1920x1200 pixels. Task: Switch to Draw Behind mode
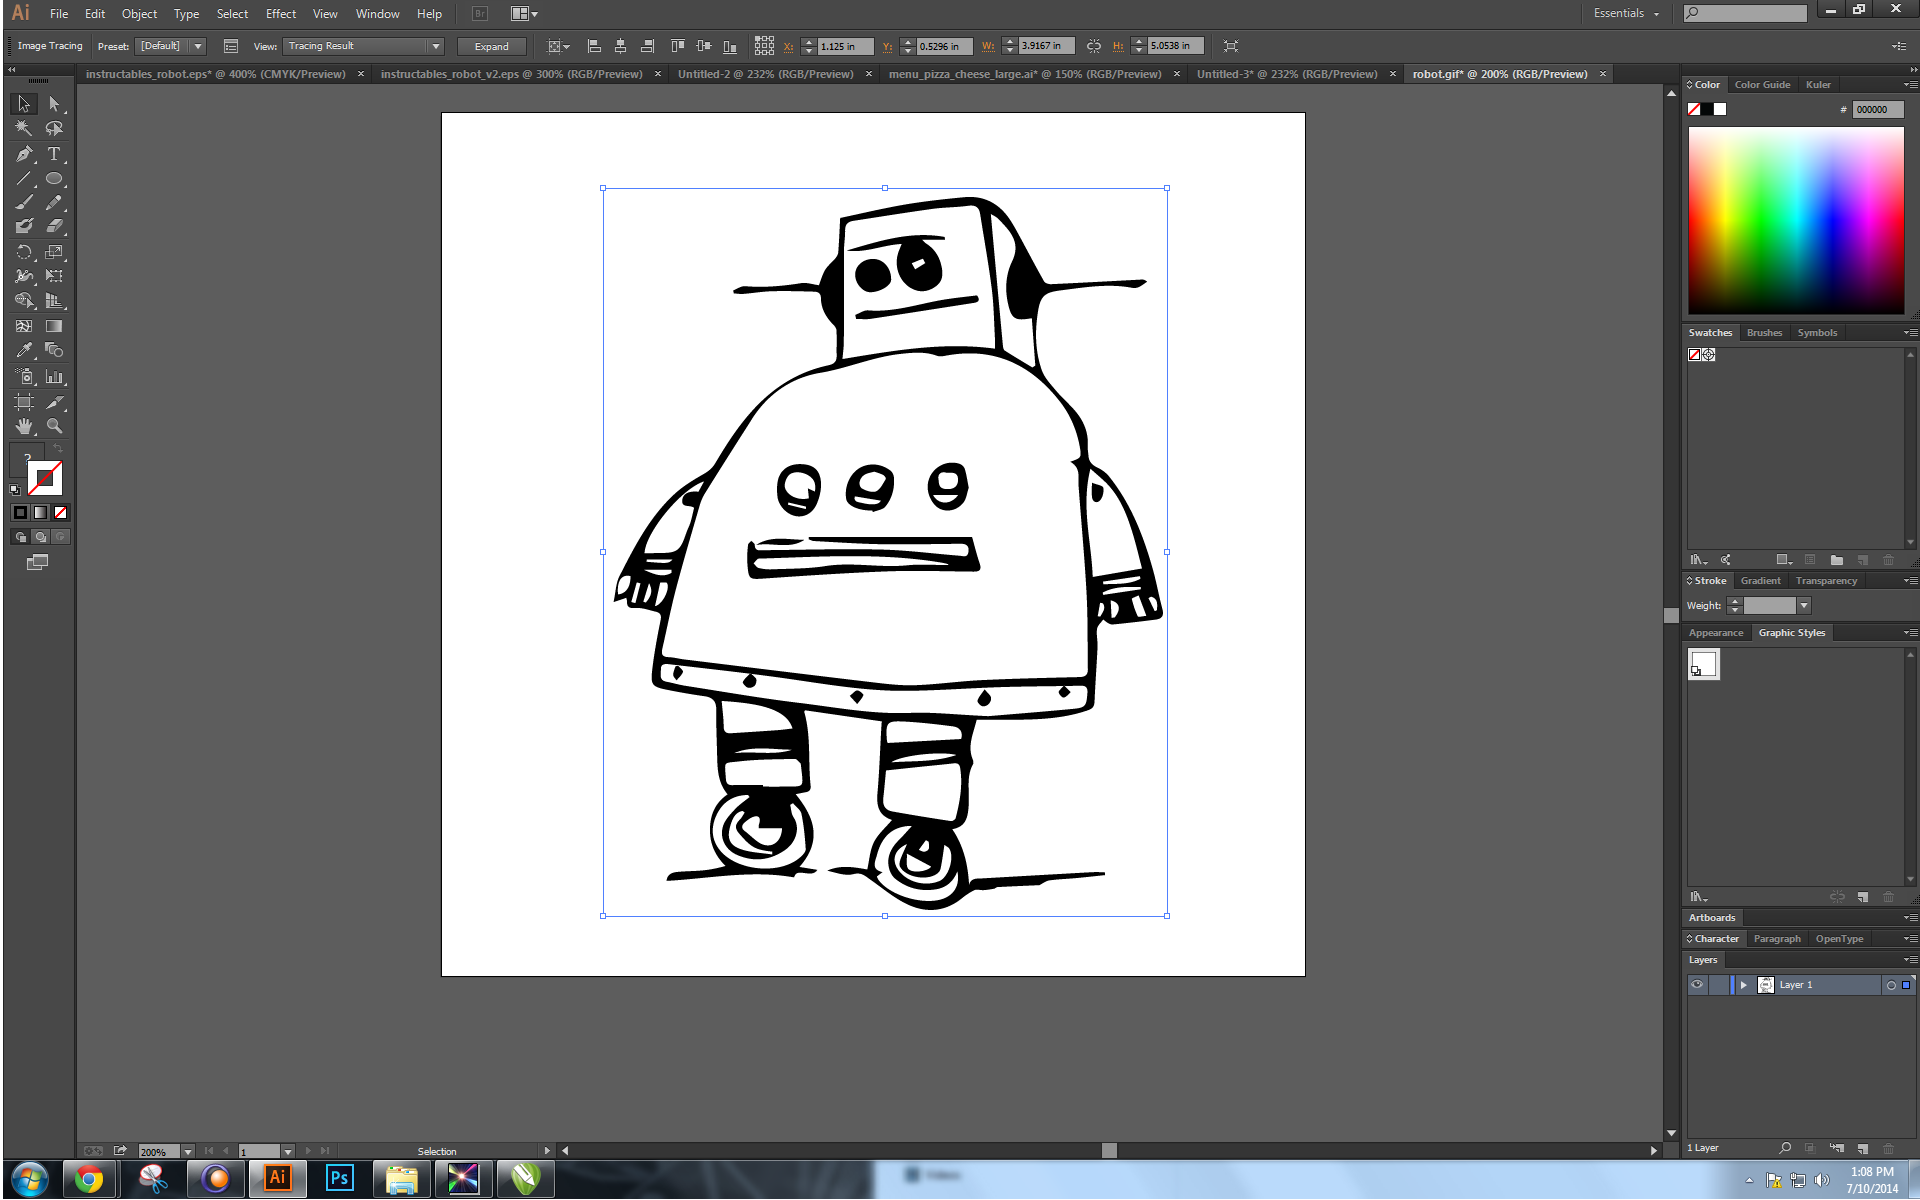click(x=40, y=537)
